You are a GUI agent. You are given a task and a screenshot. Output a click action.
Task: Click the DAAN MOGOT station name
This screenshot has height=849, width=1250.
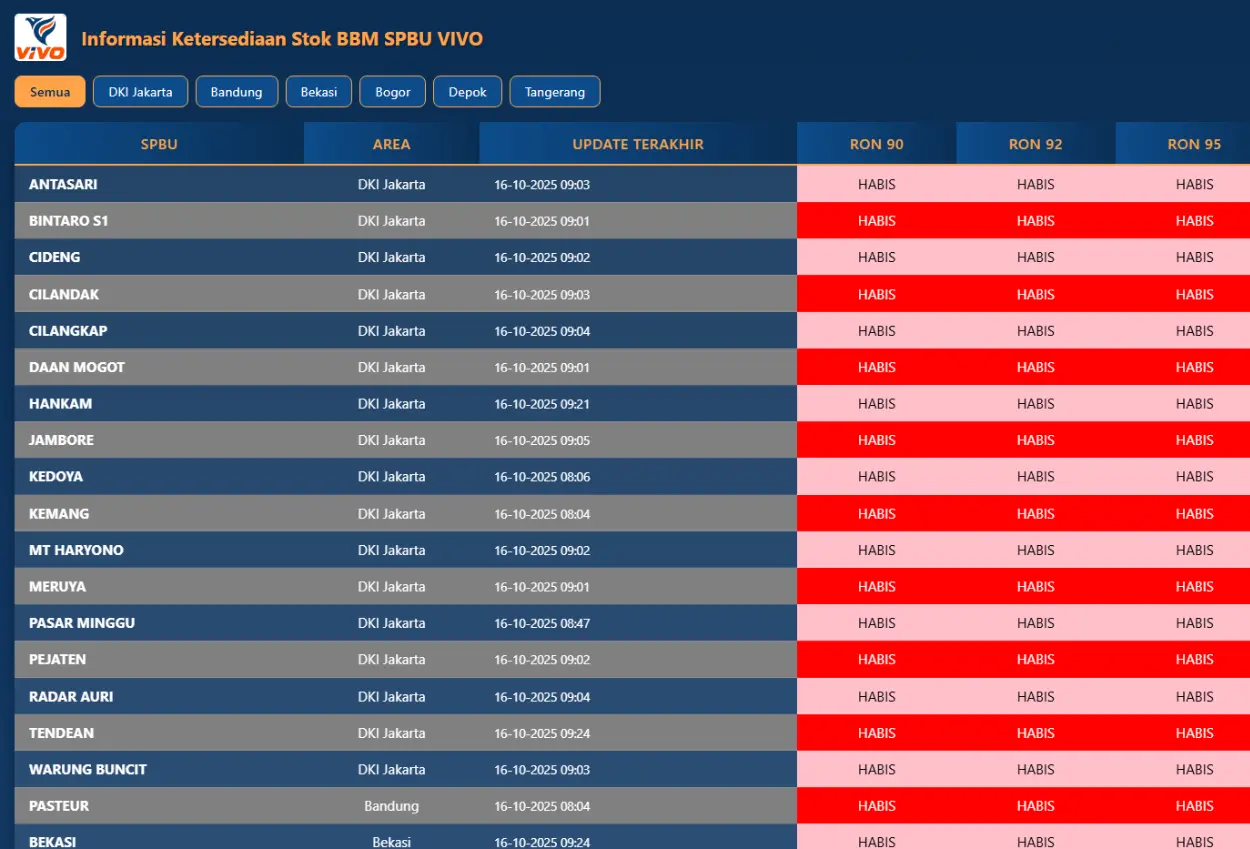click(x=77, y=367)
